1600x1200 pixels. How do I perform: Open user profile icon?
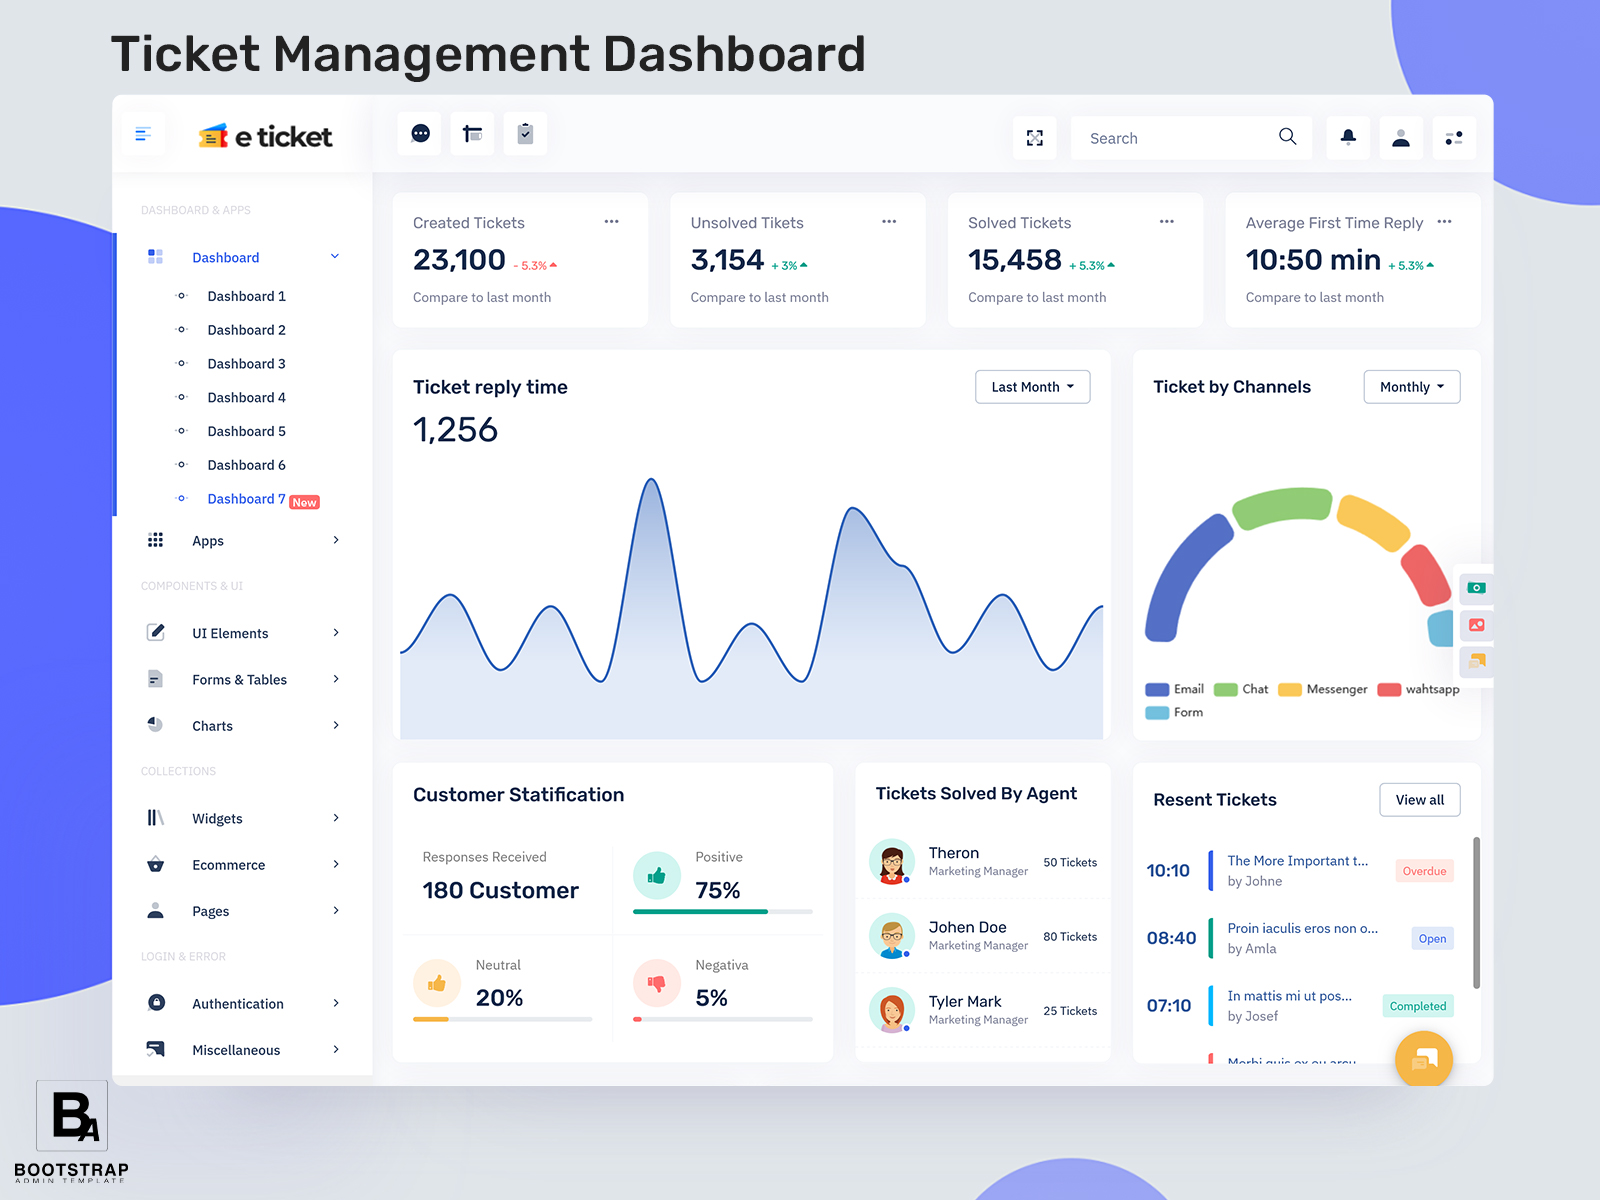(1401, 138)
